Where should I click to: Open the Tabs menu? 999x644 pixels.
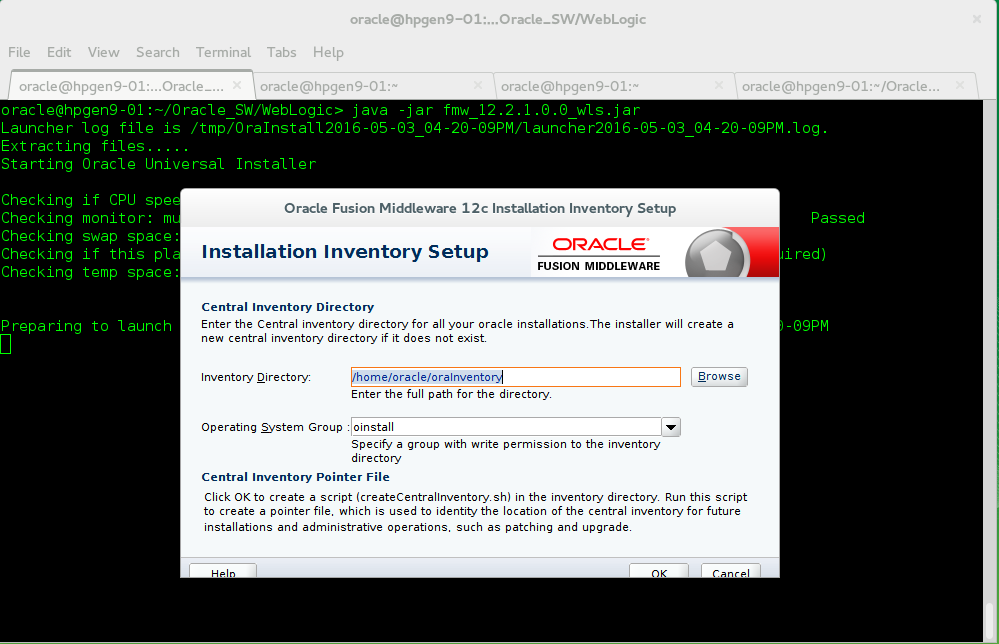click(x=281, y=52)
